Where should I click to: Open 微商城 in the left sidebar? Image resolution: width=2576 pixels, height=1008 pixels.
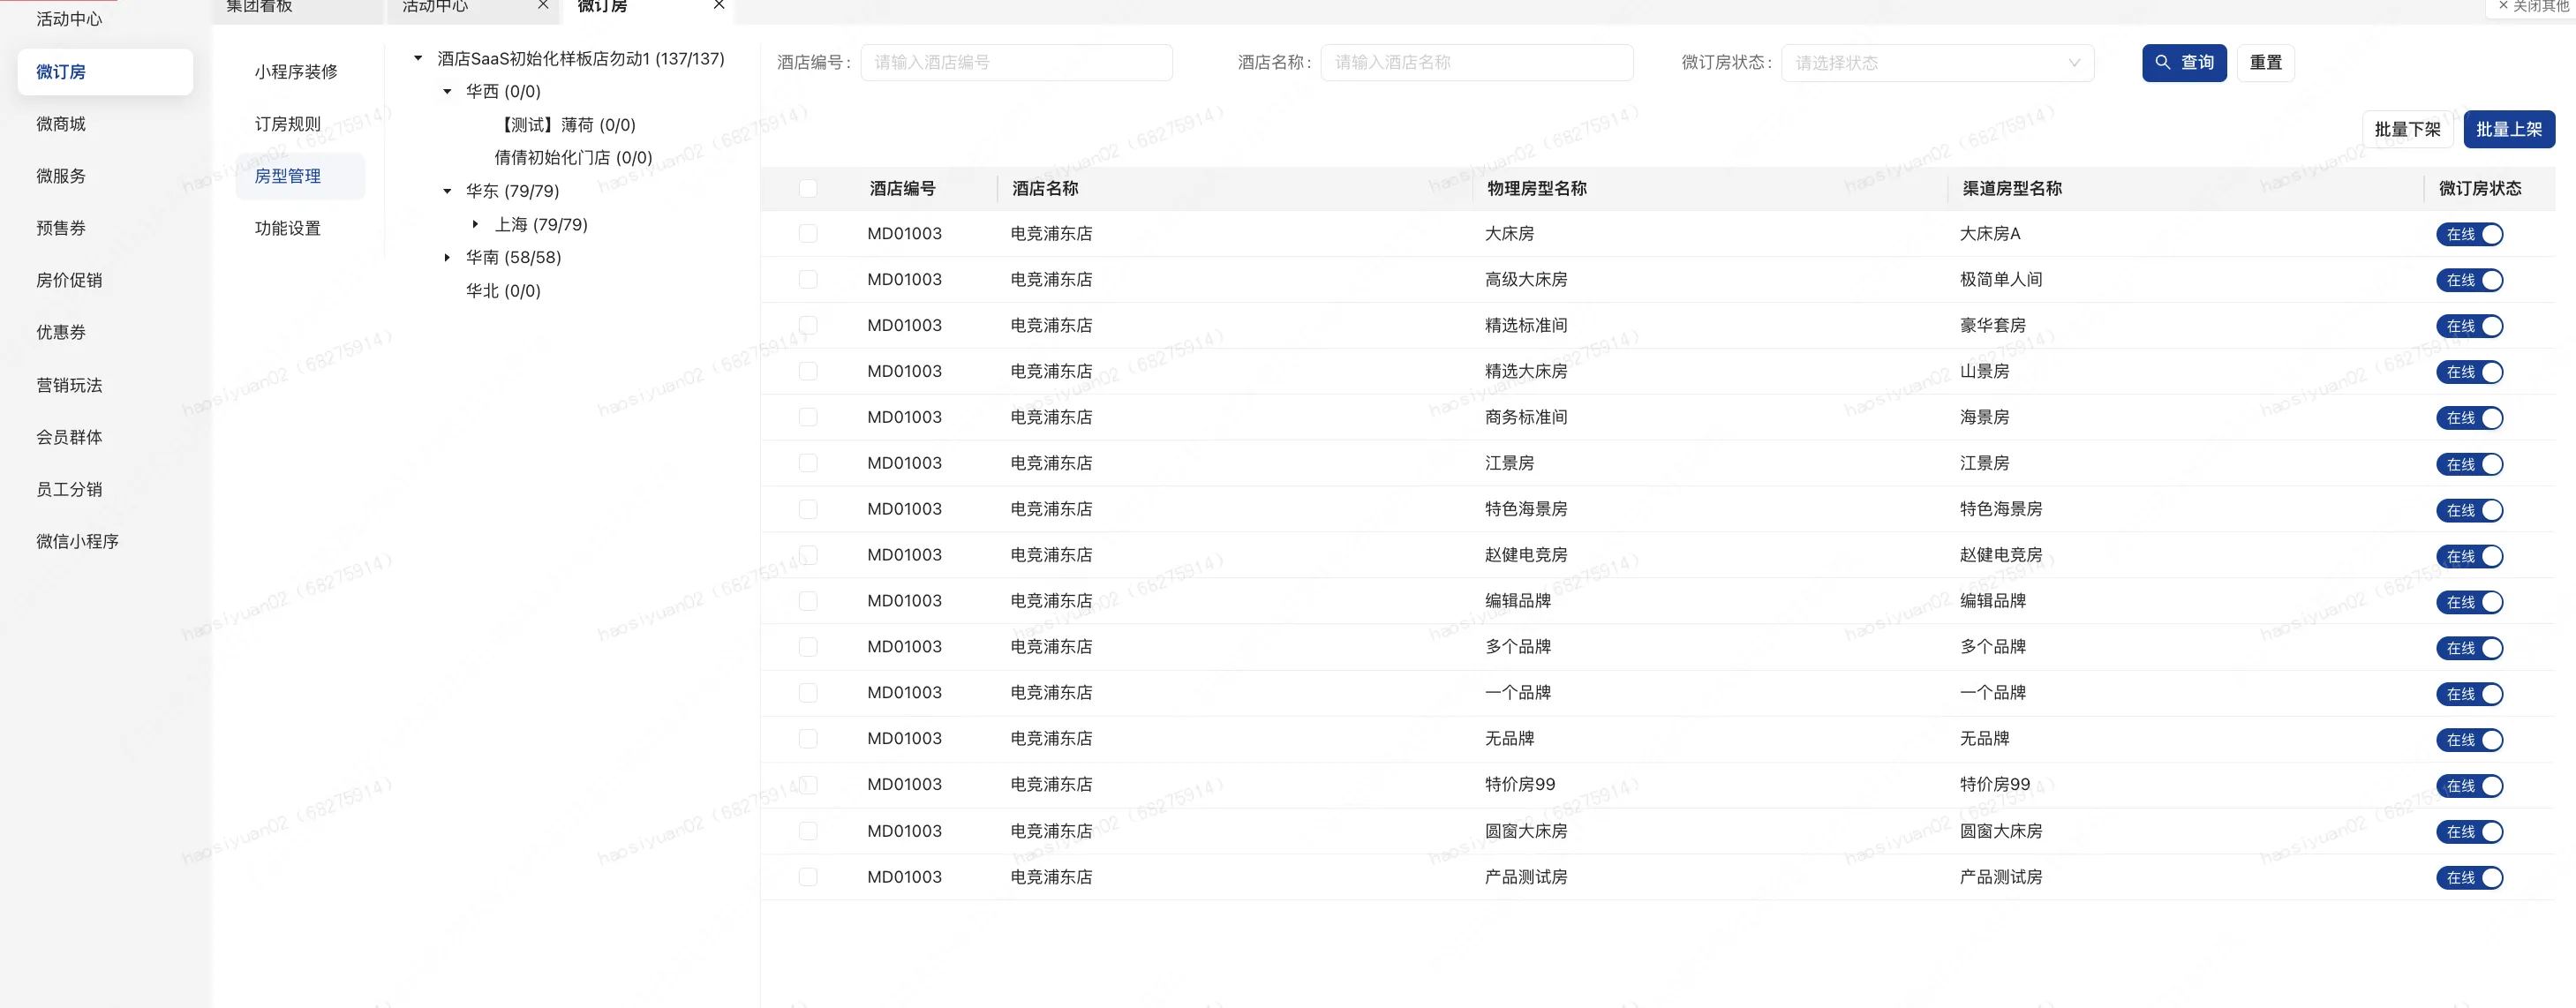(61, 124)
